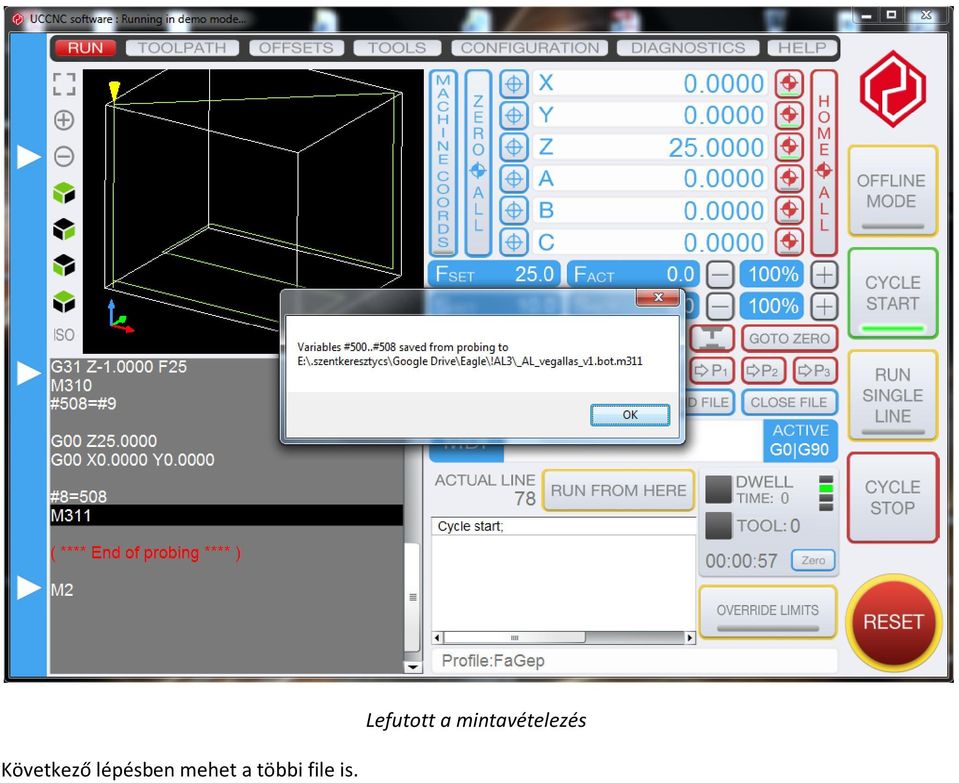This screenshot has height=783, width=959.
Task: Open the CONFIGURATION tab
Action: [530, 48]
